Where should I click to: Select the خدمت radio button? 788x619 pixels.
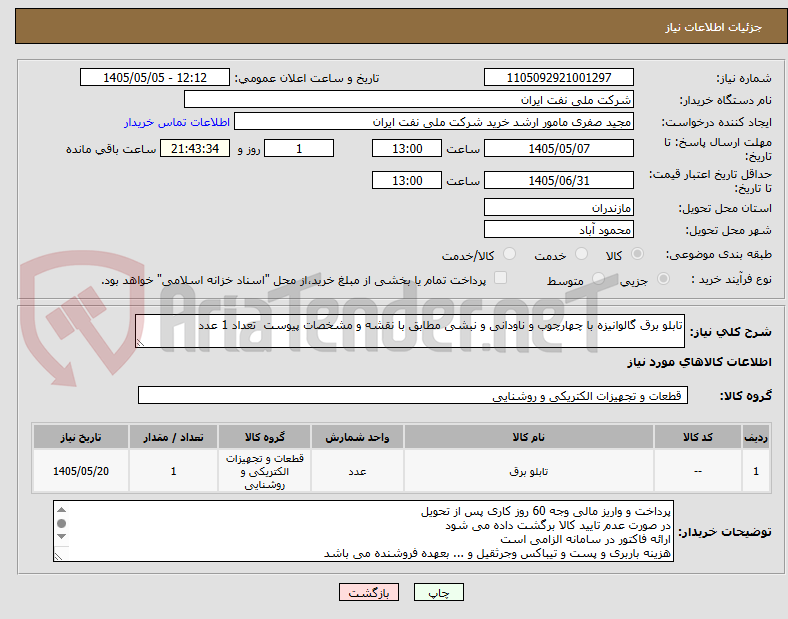click(x=581, y=254)
